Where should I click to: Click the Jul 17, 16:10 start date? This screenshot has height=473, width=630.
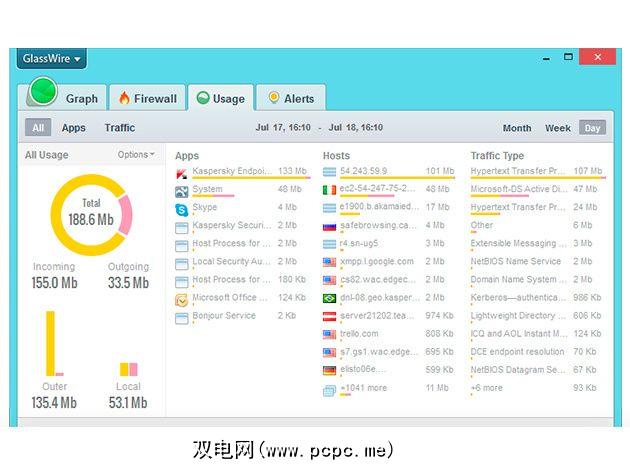pyautogui.click(x=283, y=128)
